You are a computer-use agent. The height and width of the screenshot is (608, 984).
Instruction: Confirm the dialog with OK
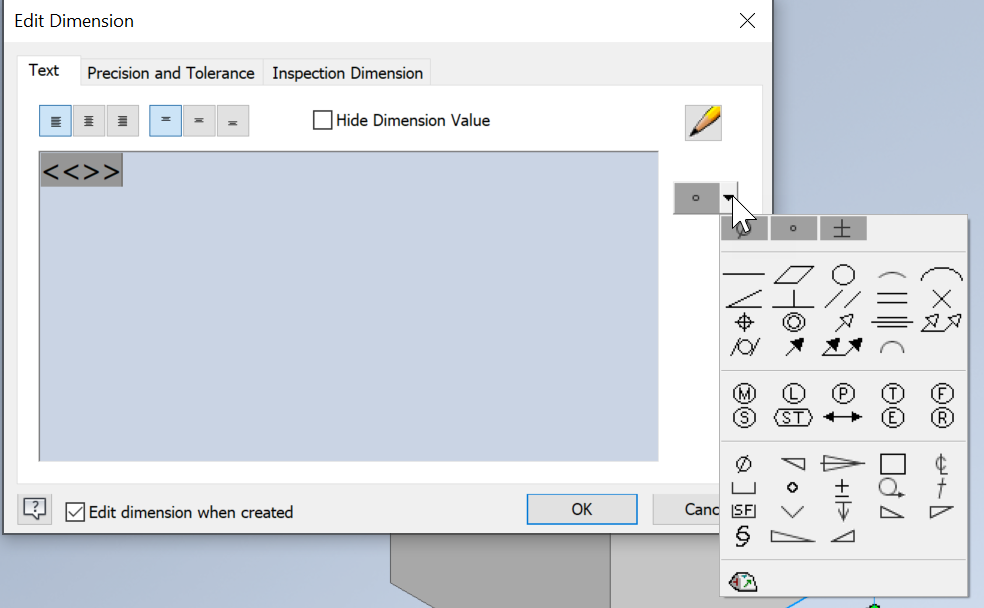(x=581, y=509)
